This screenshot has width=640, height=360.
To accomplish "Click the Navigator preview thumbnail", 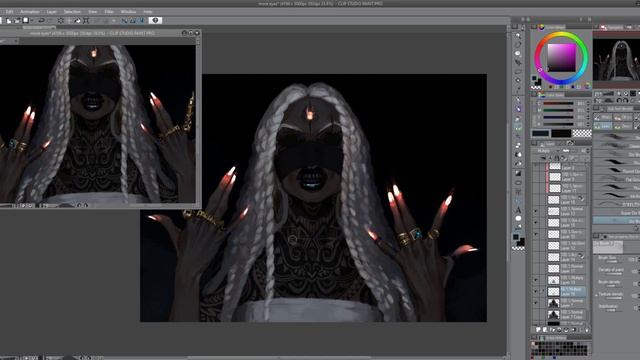I will click(616, 60).
